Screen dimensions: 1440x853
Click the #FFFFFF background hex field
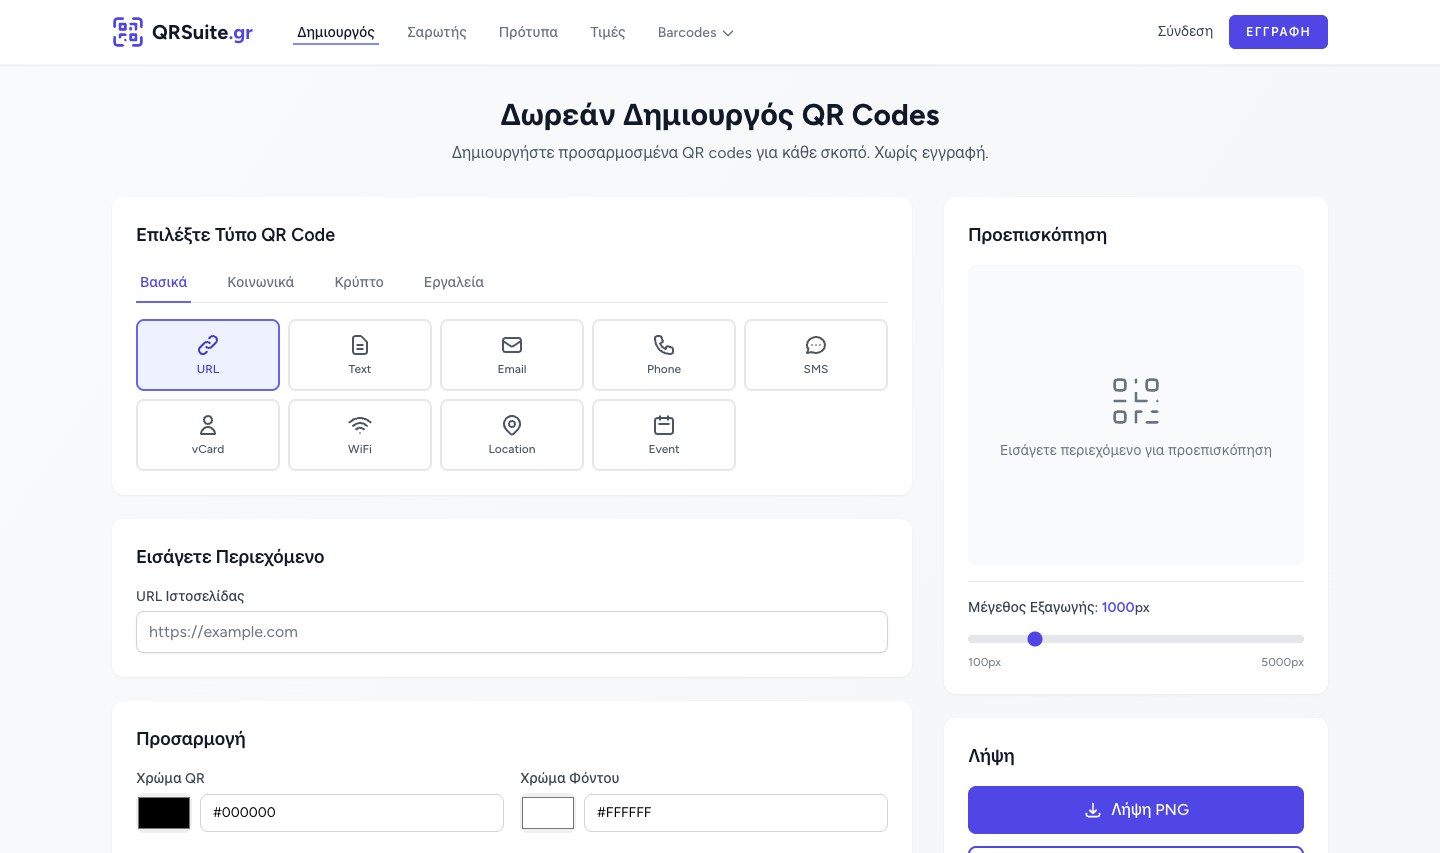click(736, 813)
